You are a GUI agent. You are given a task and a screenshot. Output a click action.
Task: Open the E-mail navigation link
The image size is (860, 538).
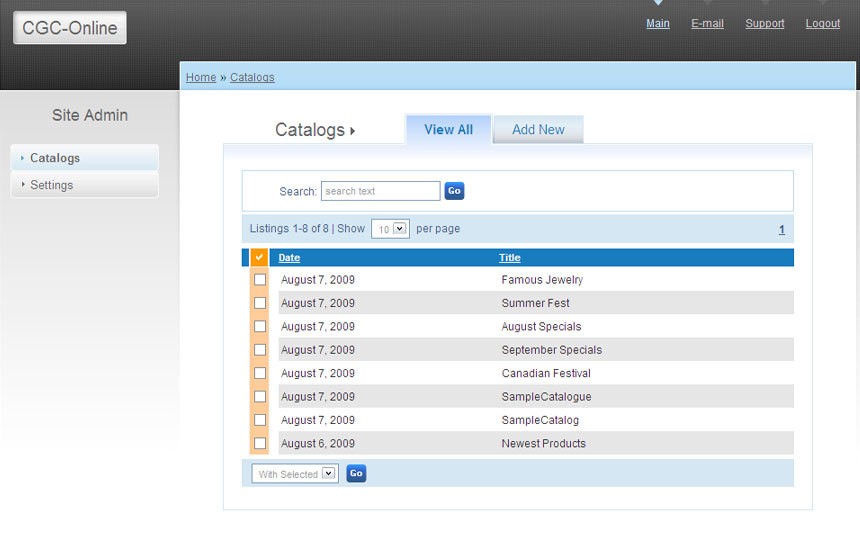click(x=707, y=24)
